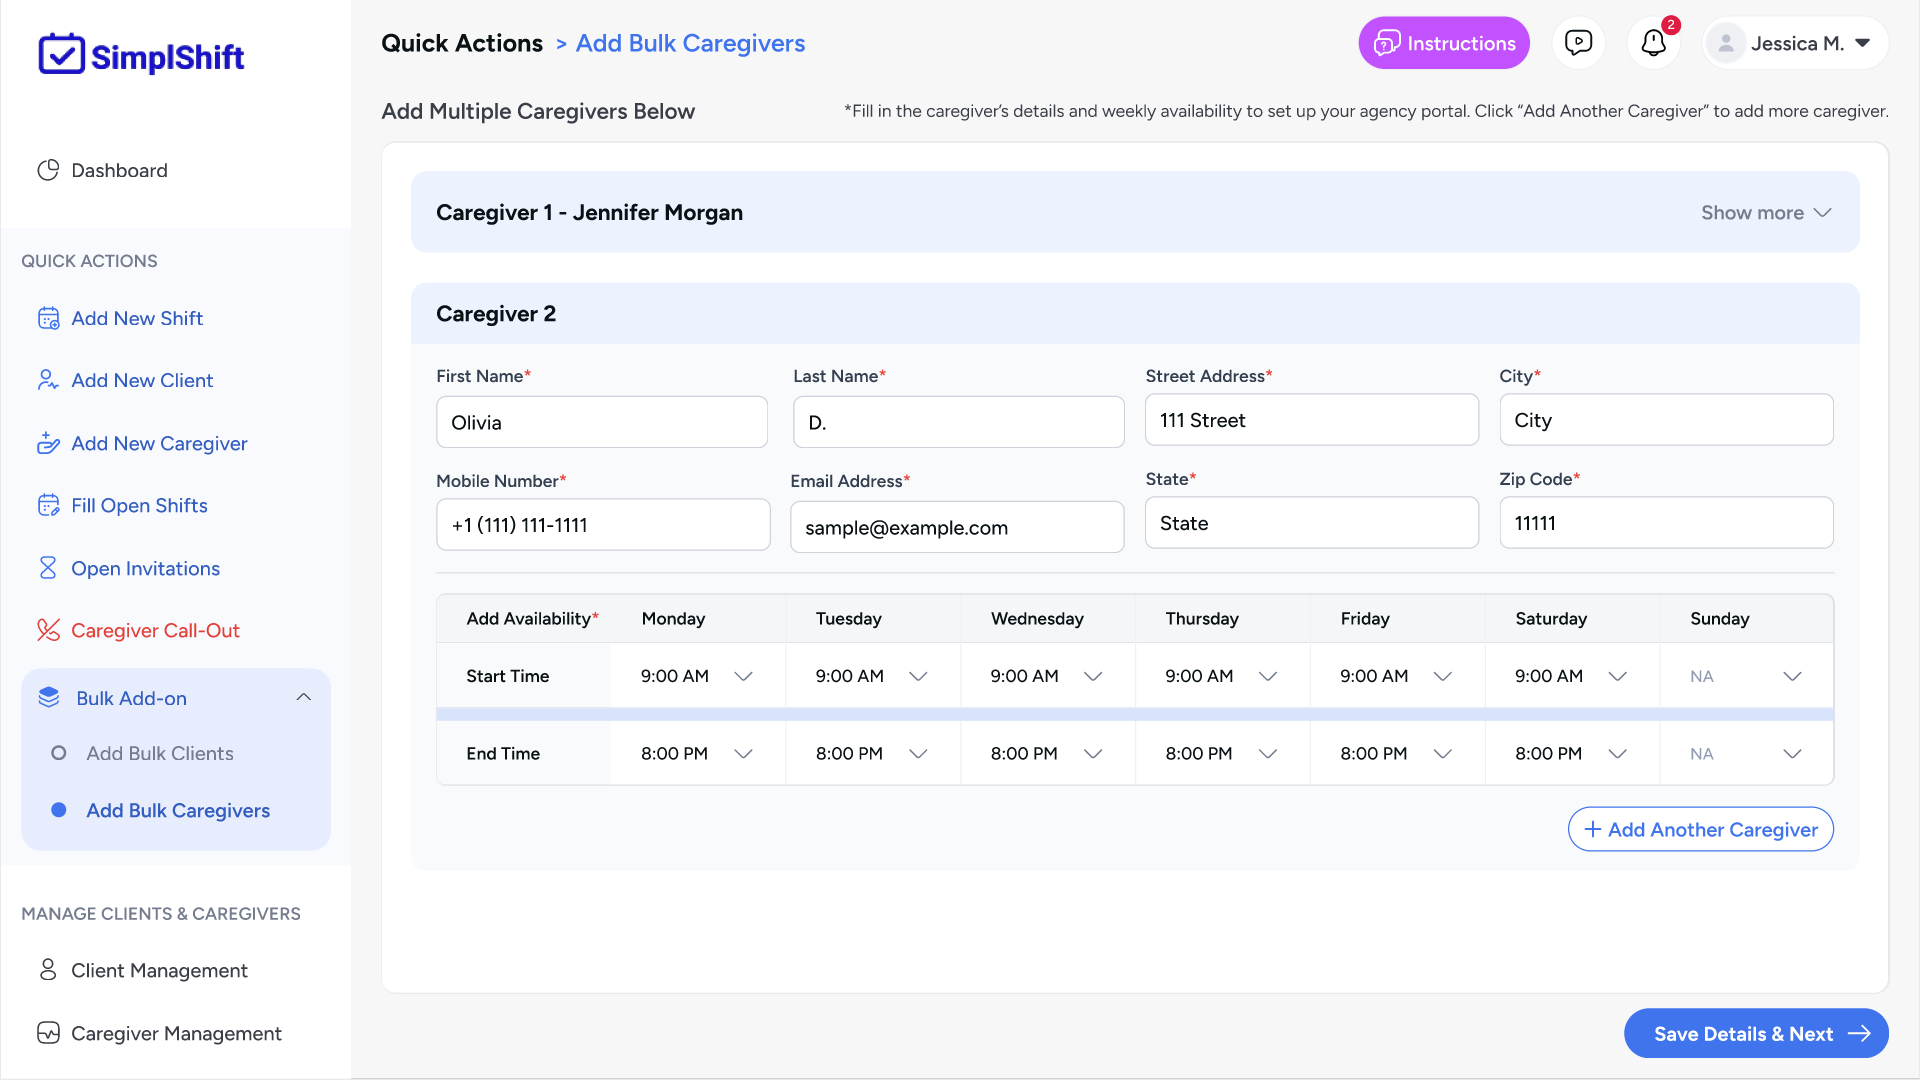The image size is (1920, 1080).
Task: Click the Open Invitations icon
Action: [47, 567]
